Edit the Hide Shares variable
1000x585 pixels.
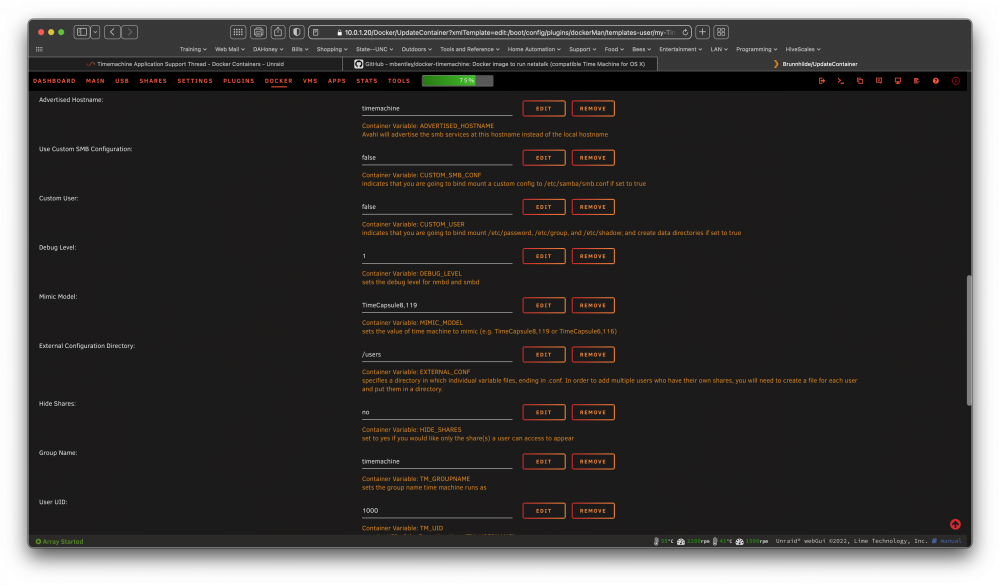(x=543, y=412)
